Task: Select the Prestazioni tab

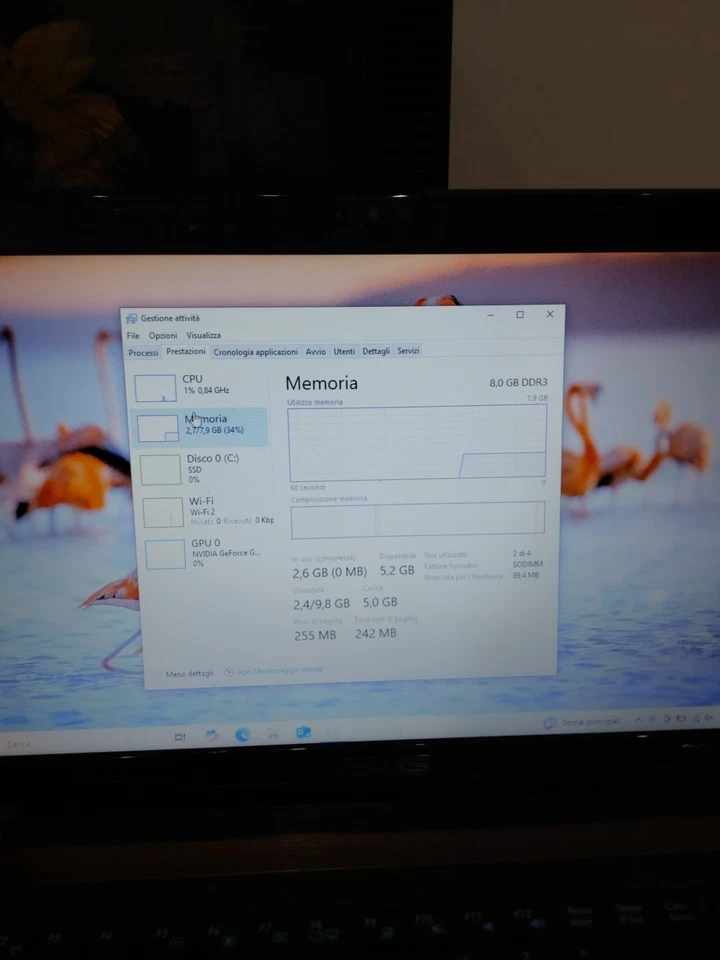Action: (186, 351)
